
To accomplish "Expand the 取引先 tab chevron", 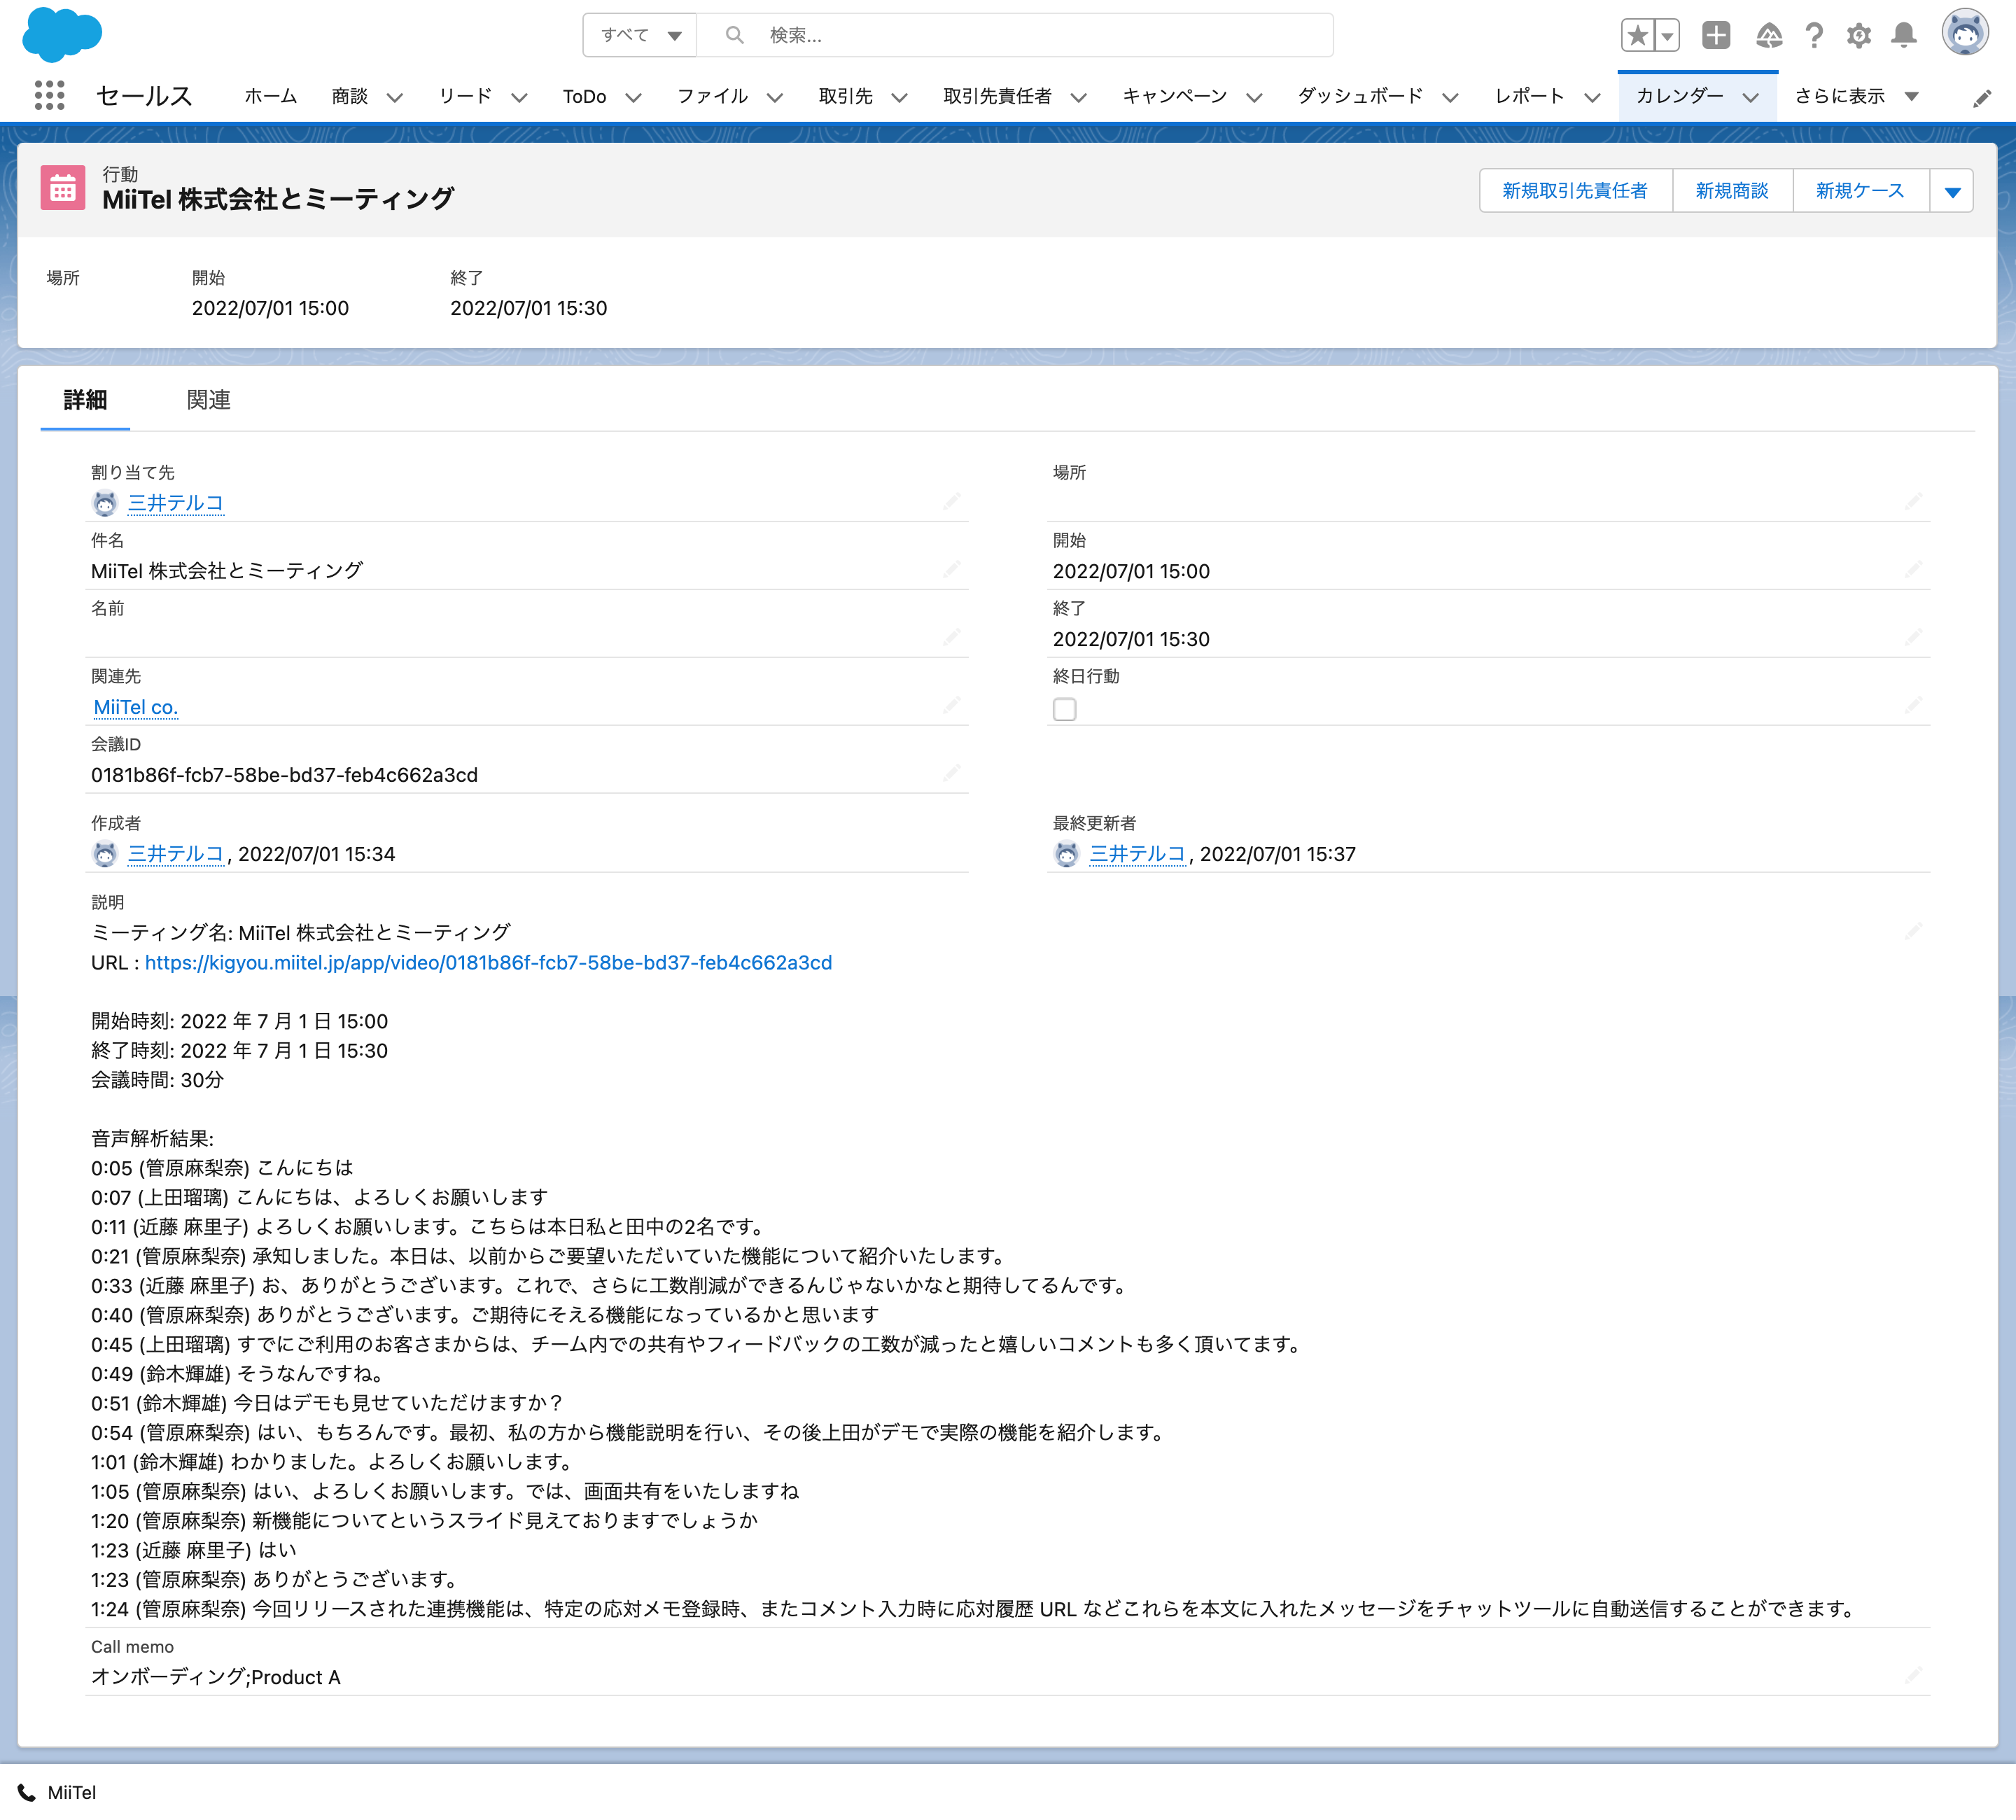I will pos(899,97).
